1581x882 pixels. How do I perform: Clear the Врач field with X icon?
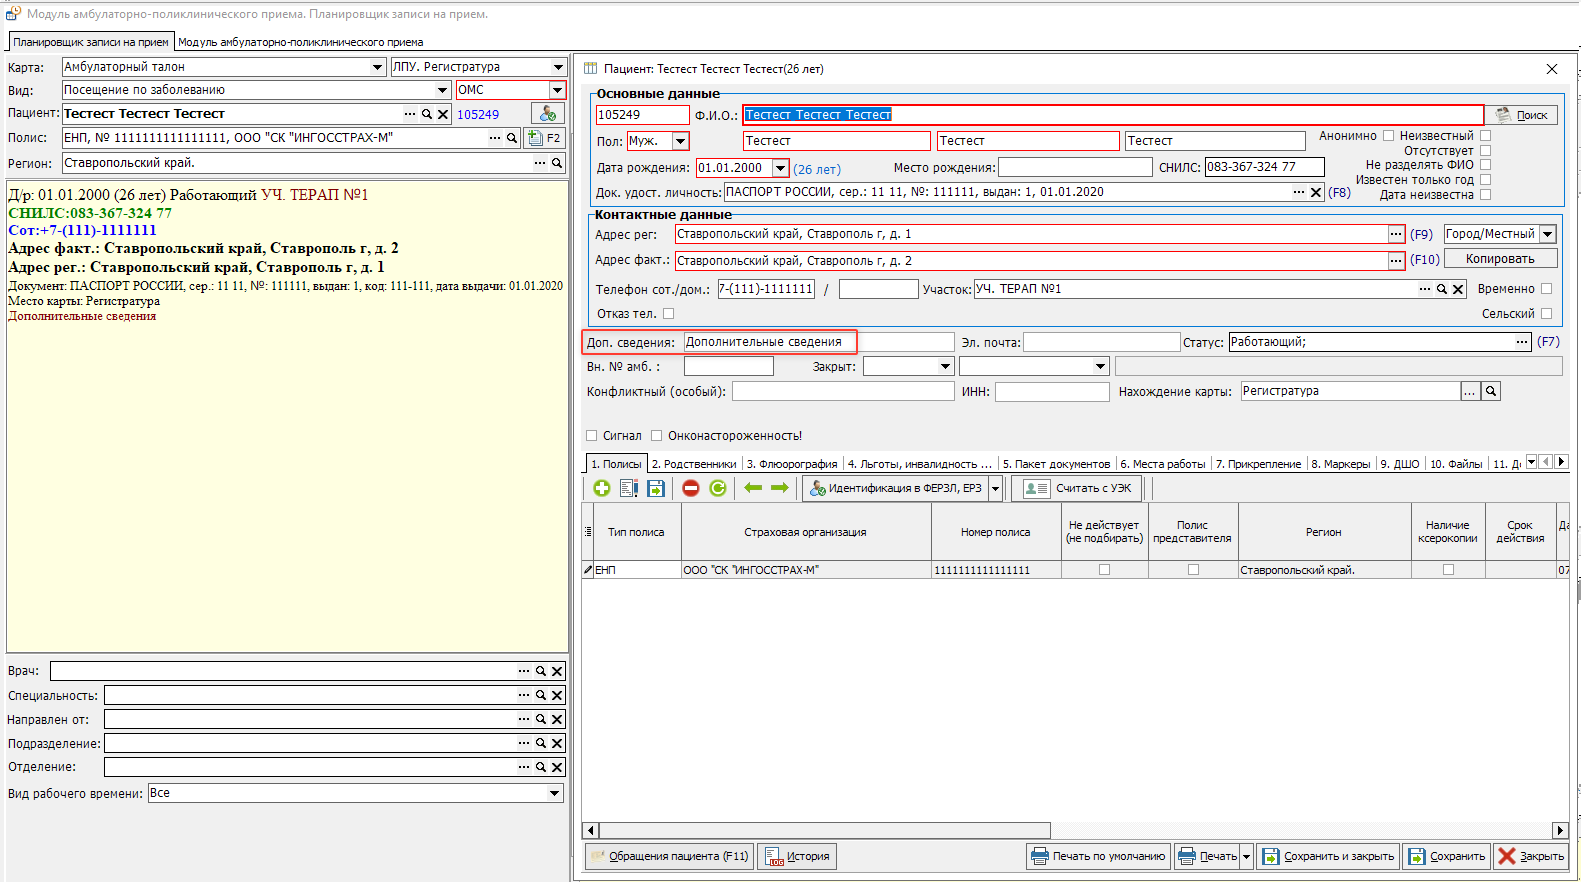pyautogui.click(x=557, y=671)
